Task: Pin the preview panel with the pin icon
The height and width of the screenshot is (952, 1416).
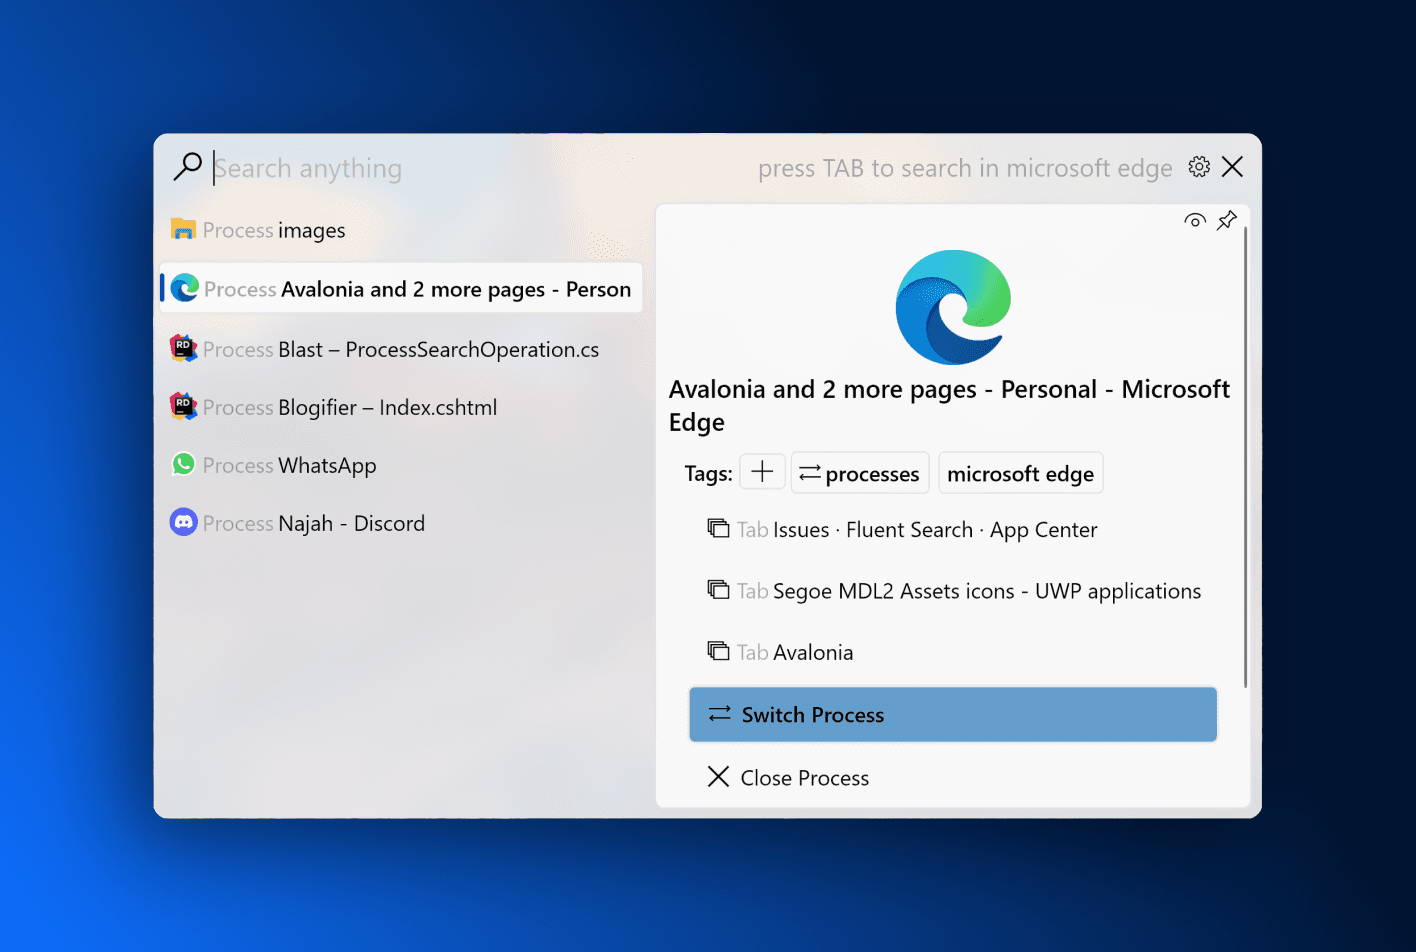Action: (x=1227, y=220)
